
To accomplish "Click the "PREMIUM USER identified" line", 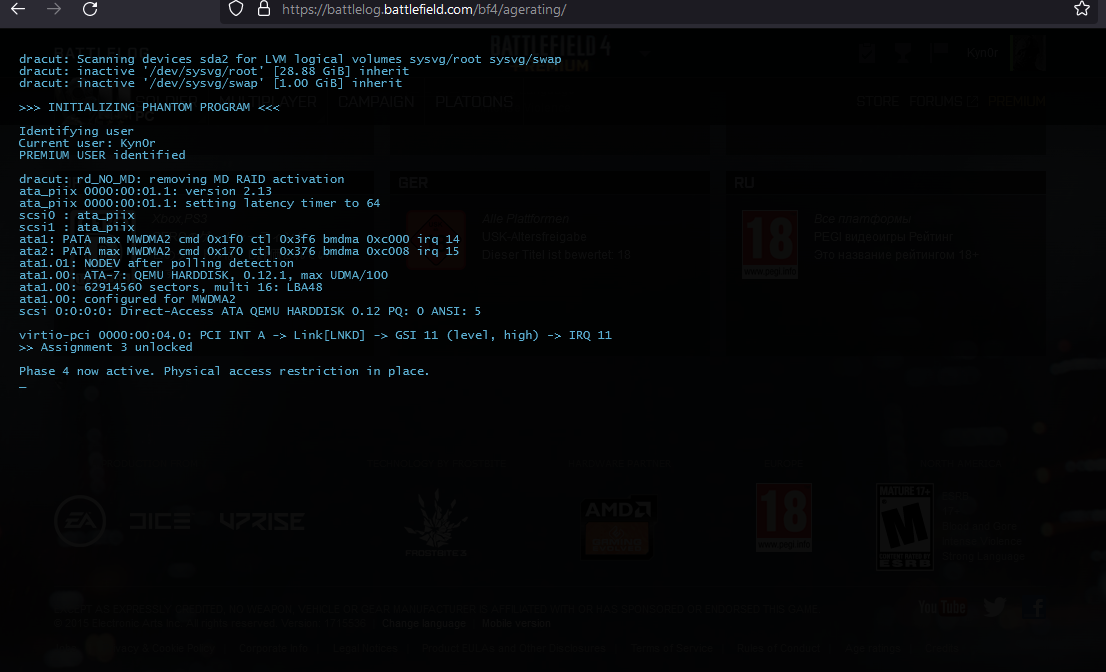I will tap(102, 155).
